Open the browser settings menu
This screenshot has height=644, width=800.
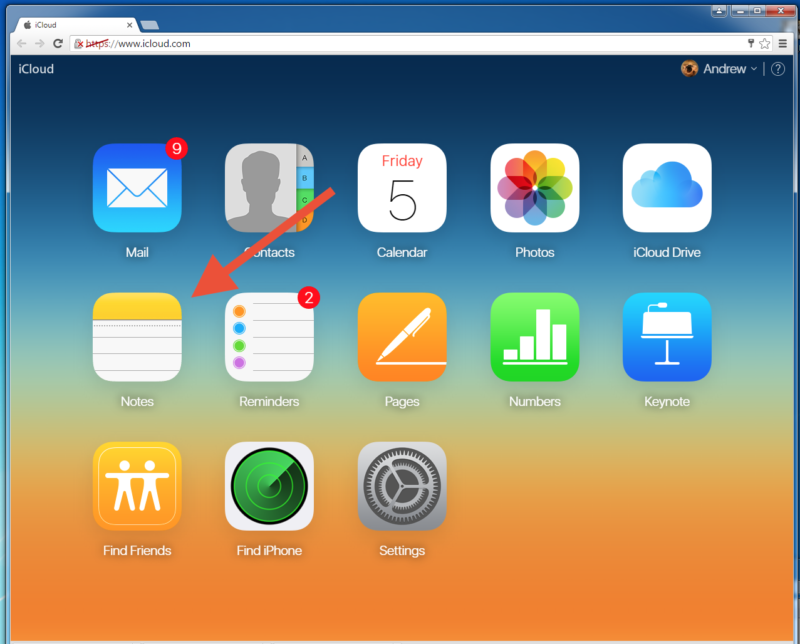783,43
